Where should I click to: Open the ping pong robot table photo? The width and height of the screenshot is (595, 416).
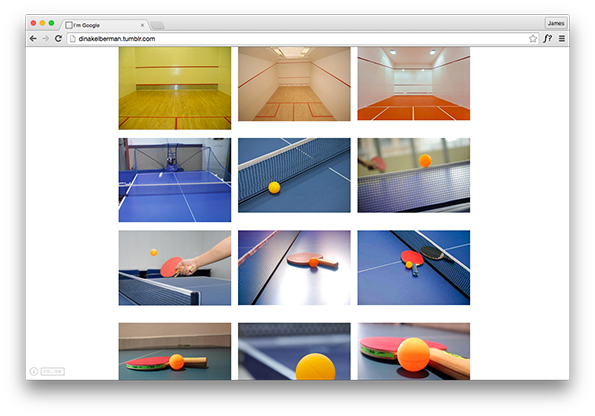(175, 180)
